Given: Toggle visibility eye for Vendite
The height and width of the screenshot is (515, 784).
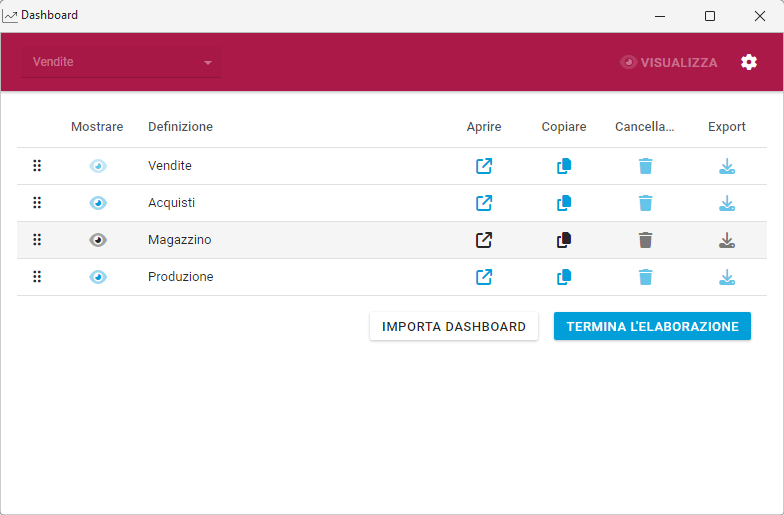Looking at the screenshot, I should point(97,166).
